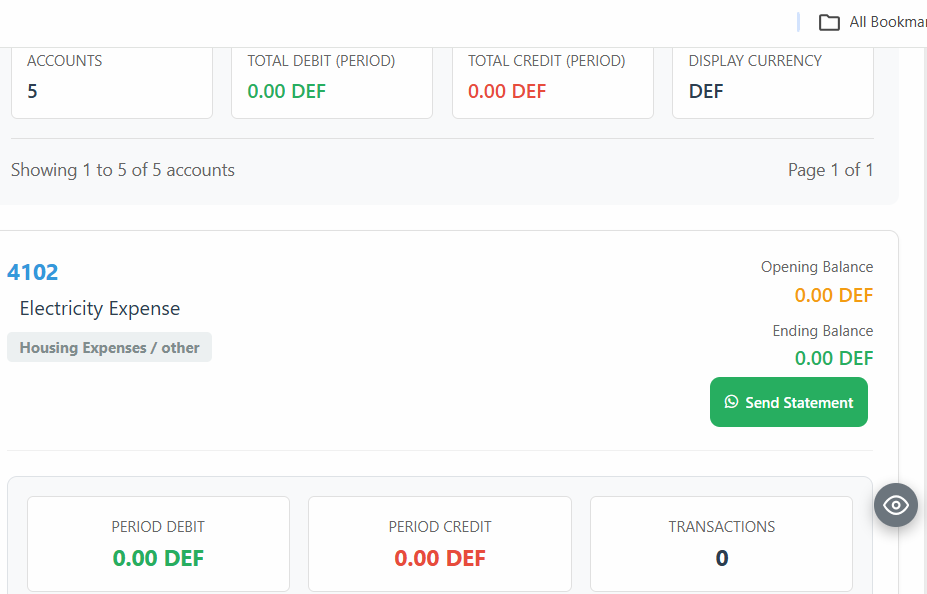Click the Showing 1 to 5 accounts text
927x594 pixels.
[123, 170]
